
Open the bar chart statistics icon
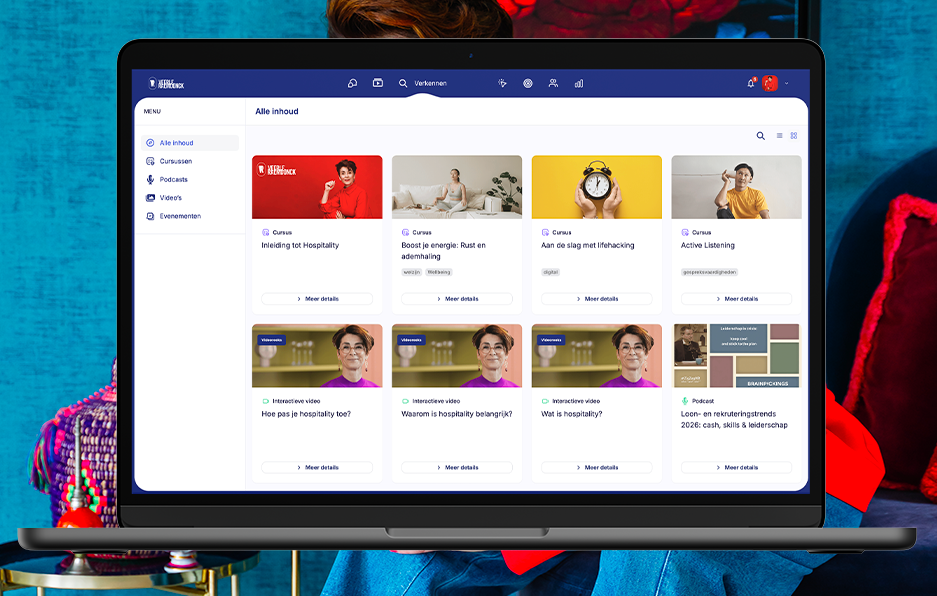click(579, 84)
